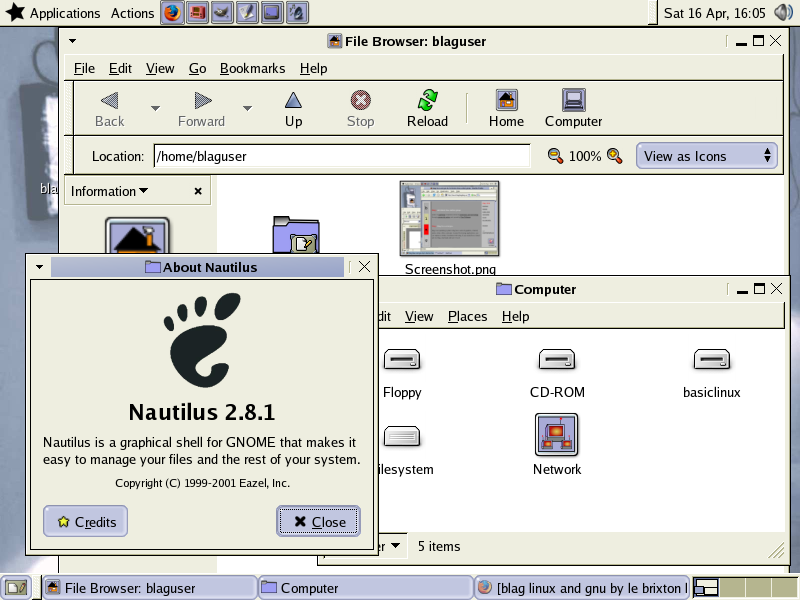
Task: Click the home icon in Information sidebar
Action: tap(137, 235)
